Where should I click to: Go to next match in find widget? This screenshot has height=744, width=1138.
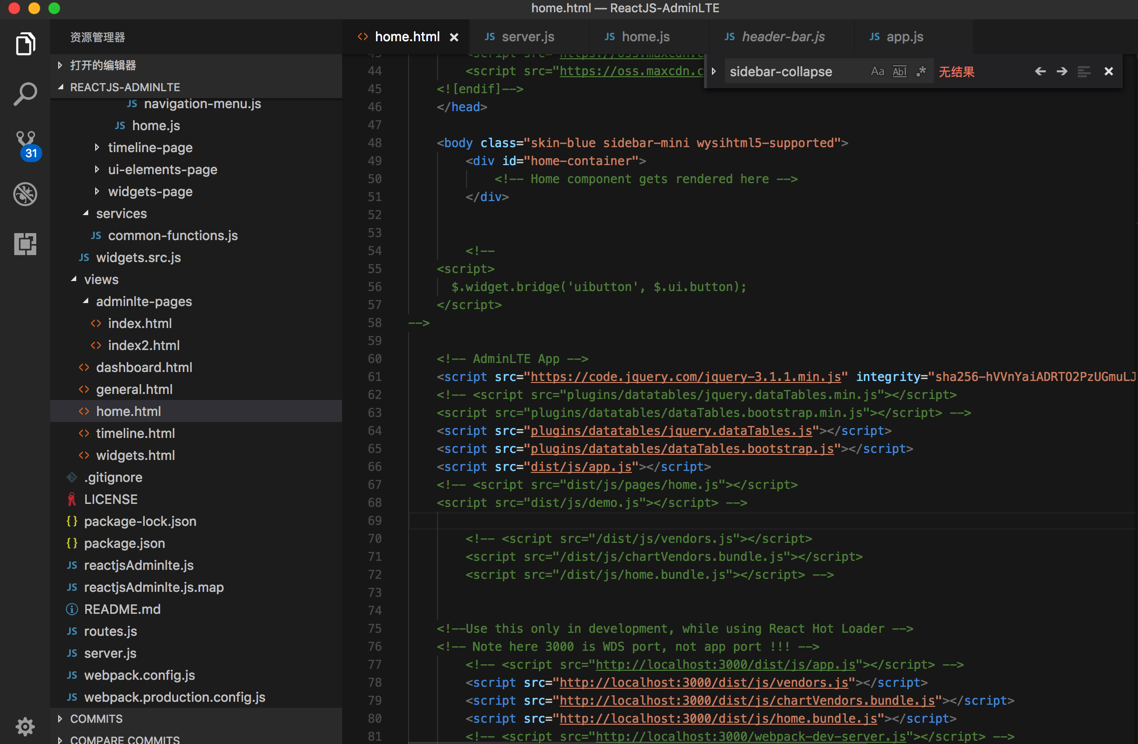click(x=1062, y=72)
